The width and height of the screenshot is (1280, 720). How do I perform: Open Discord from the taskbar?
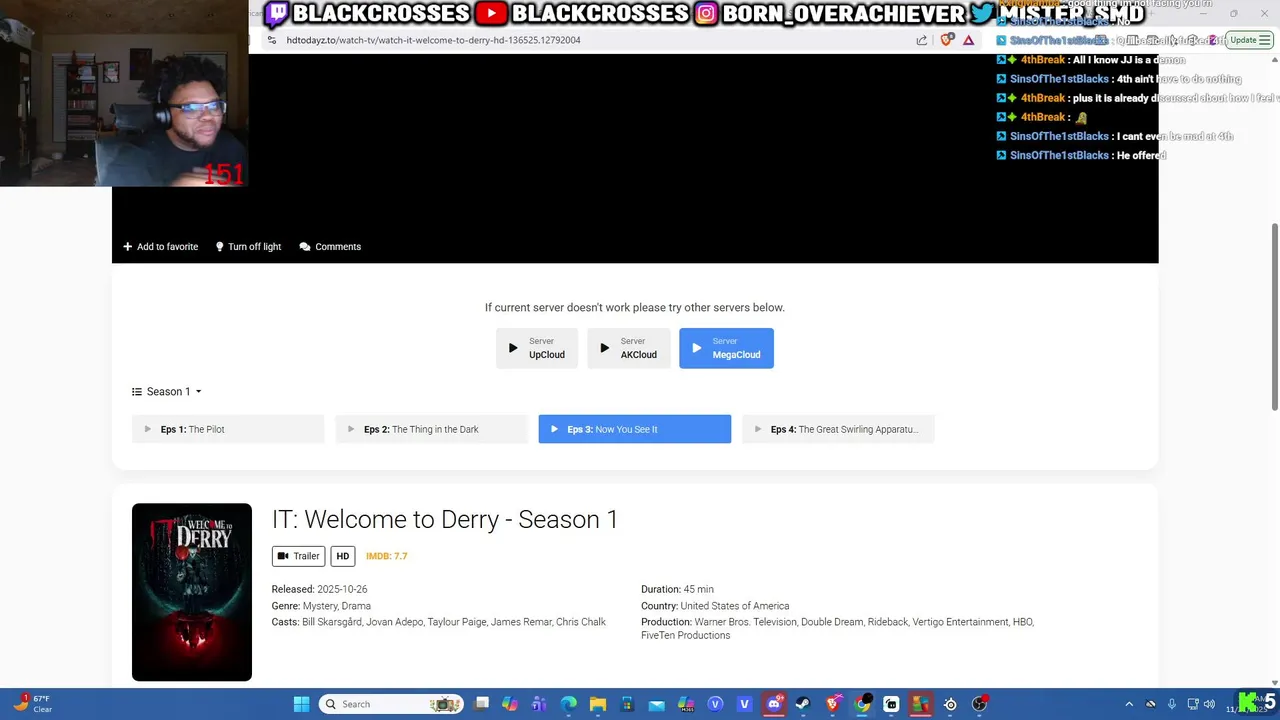pyautogui.click(x=773, y=704)
